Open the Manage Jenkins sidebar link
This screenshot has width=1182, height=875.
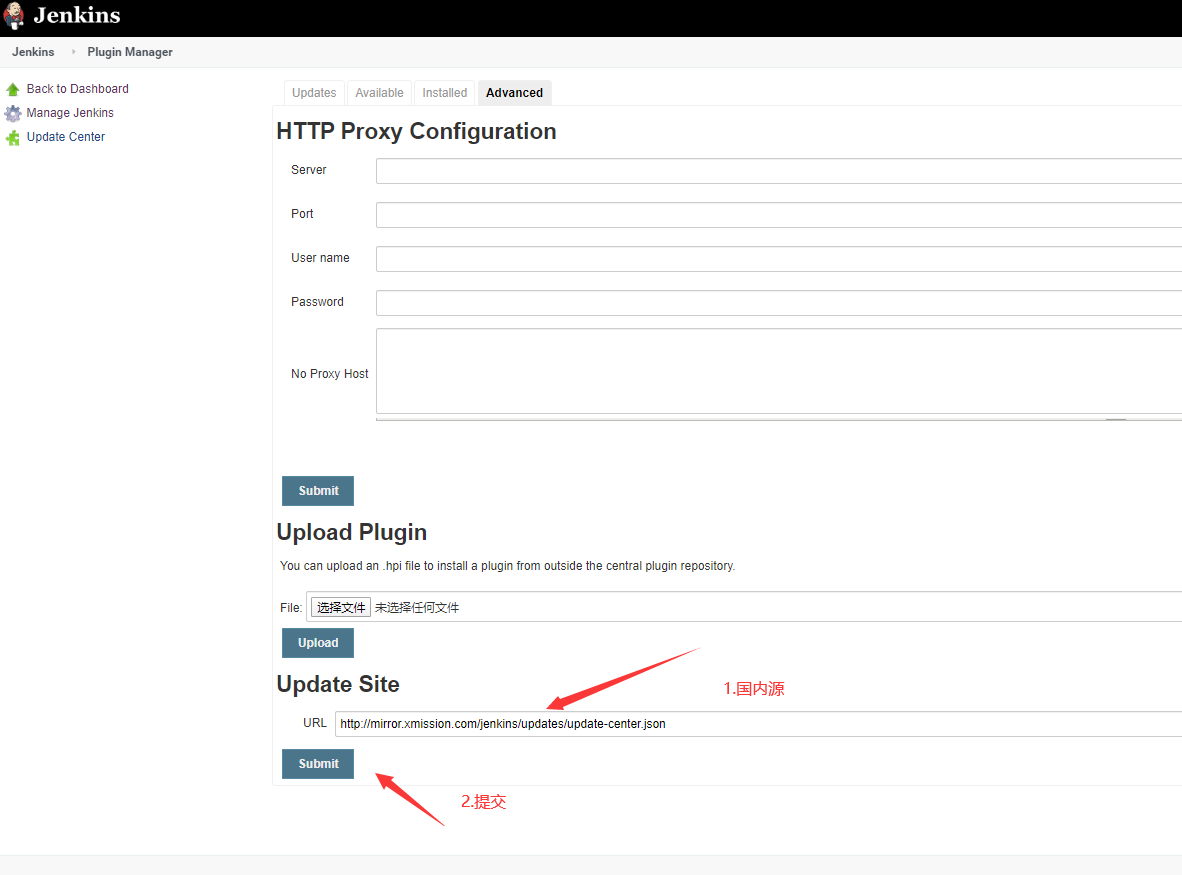[70, 113]
